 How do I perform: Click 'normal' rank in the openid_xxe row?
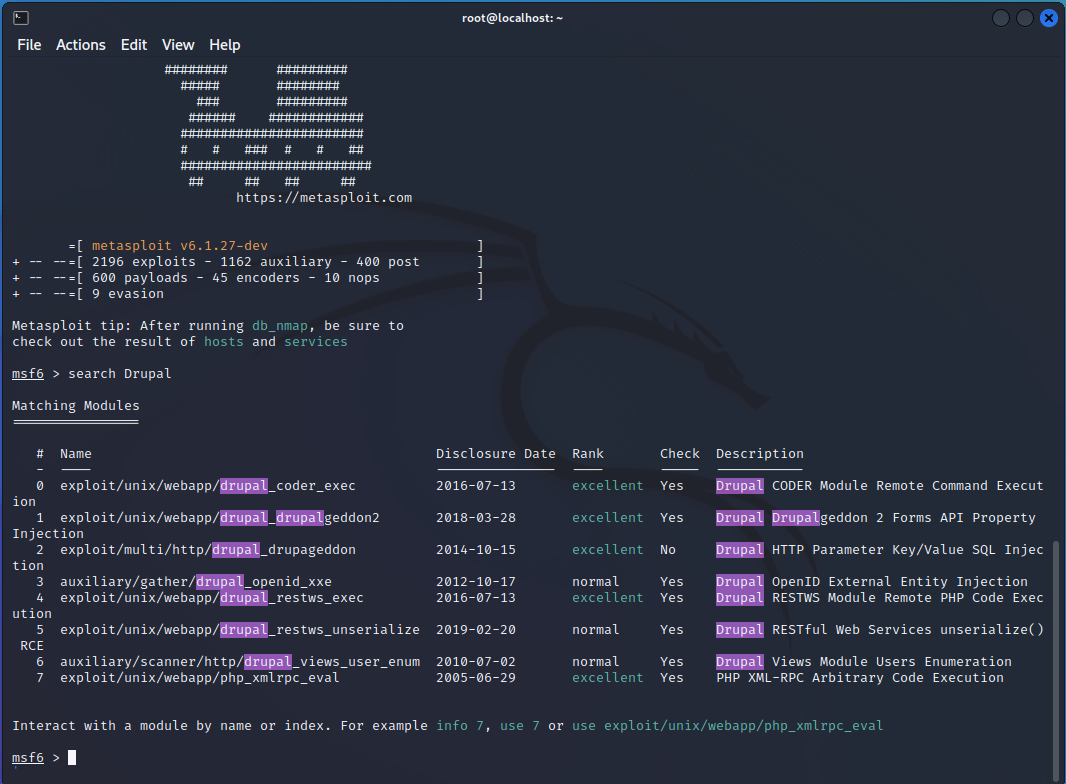pyautogui.click(x=596, y=581)
